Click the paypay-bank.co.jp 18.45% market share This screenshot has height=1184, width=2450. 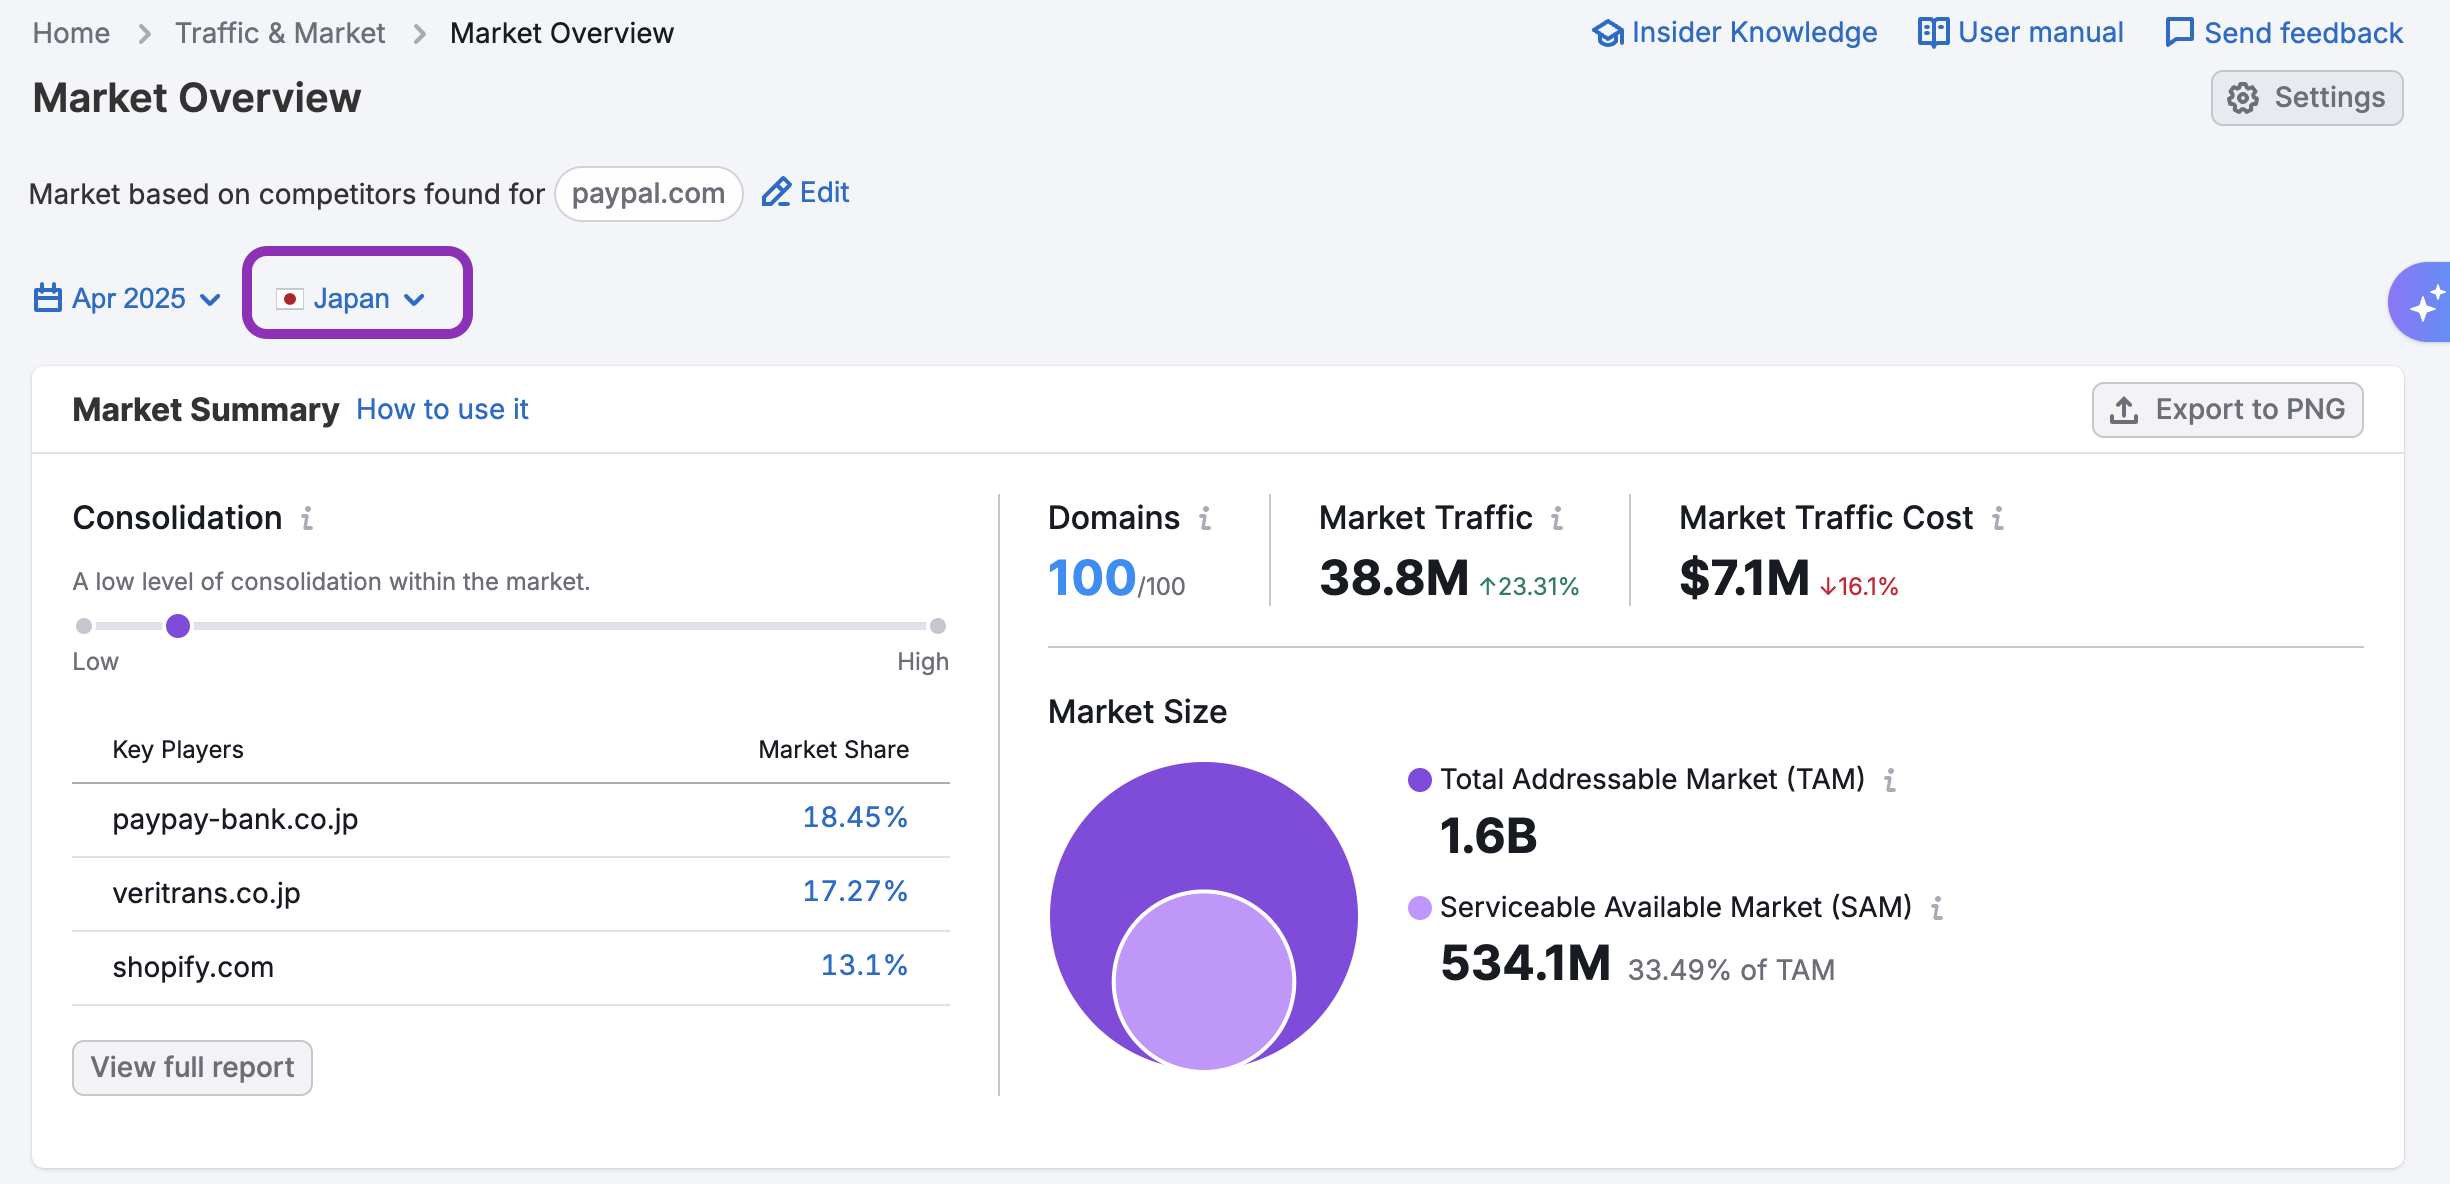tap(855, 818)
